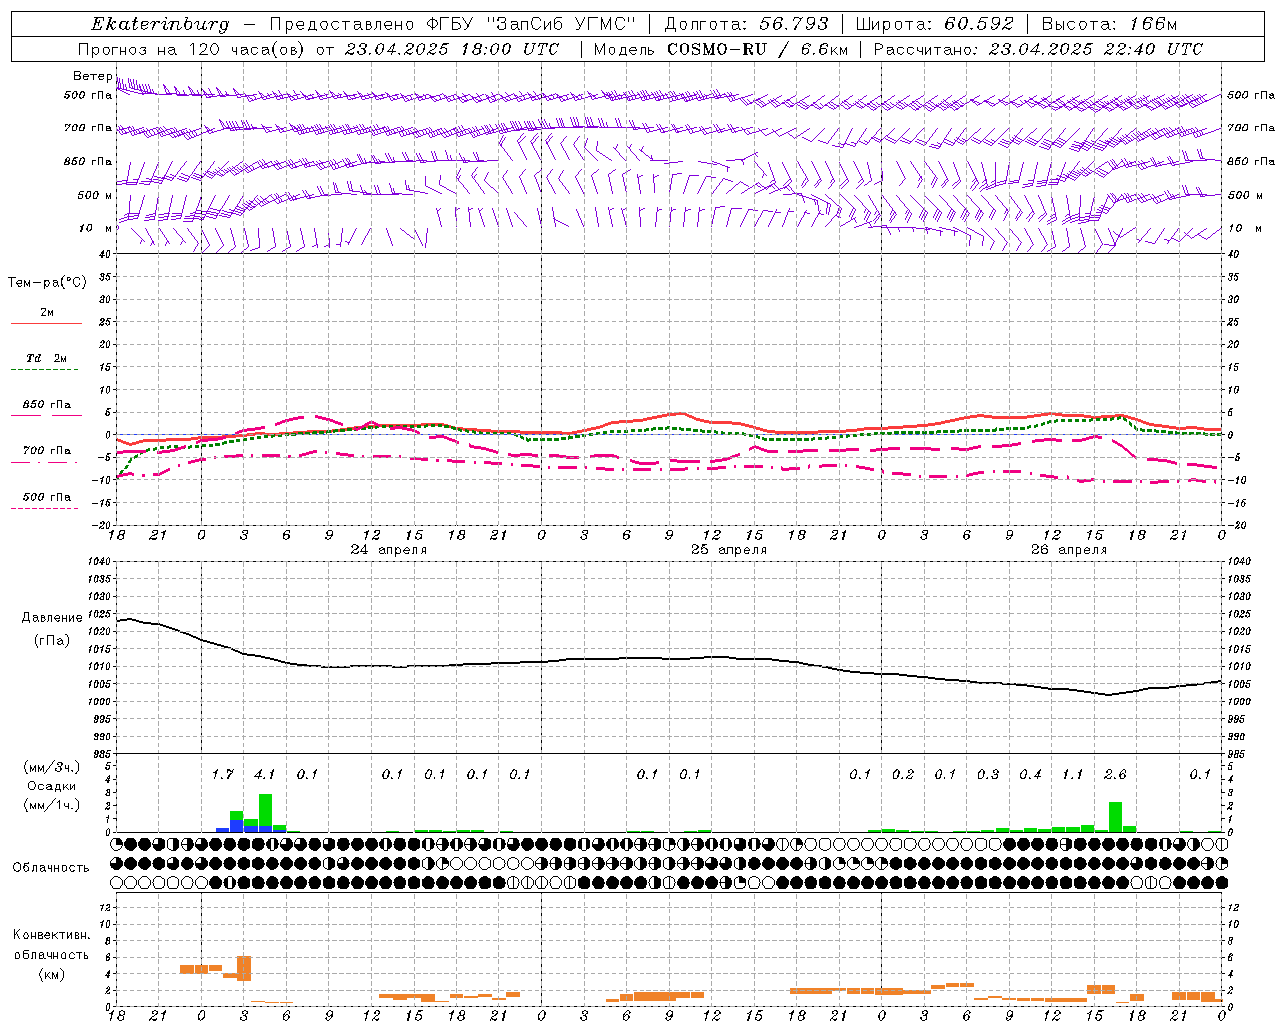Select the Облачность row label
1280x1024 pixels.
coord(51,867)
